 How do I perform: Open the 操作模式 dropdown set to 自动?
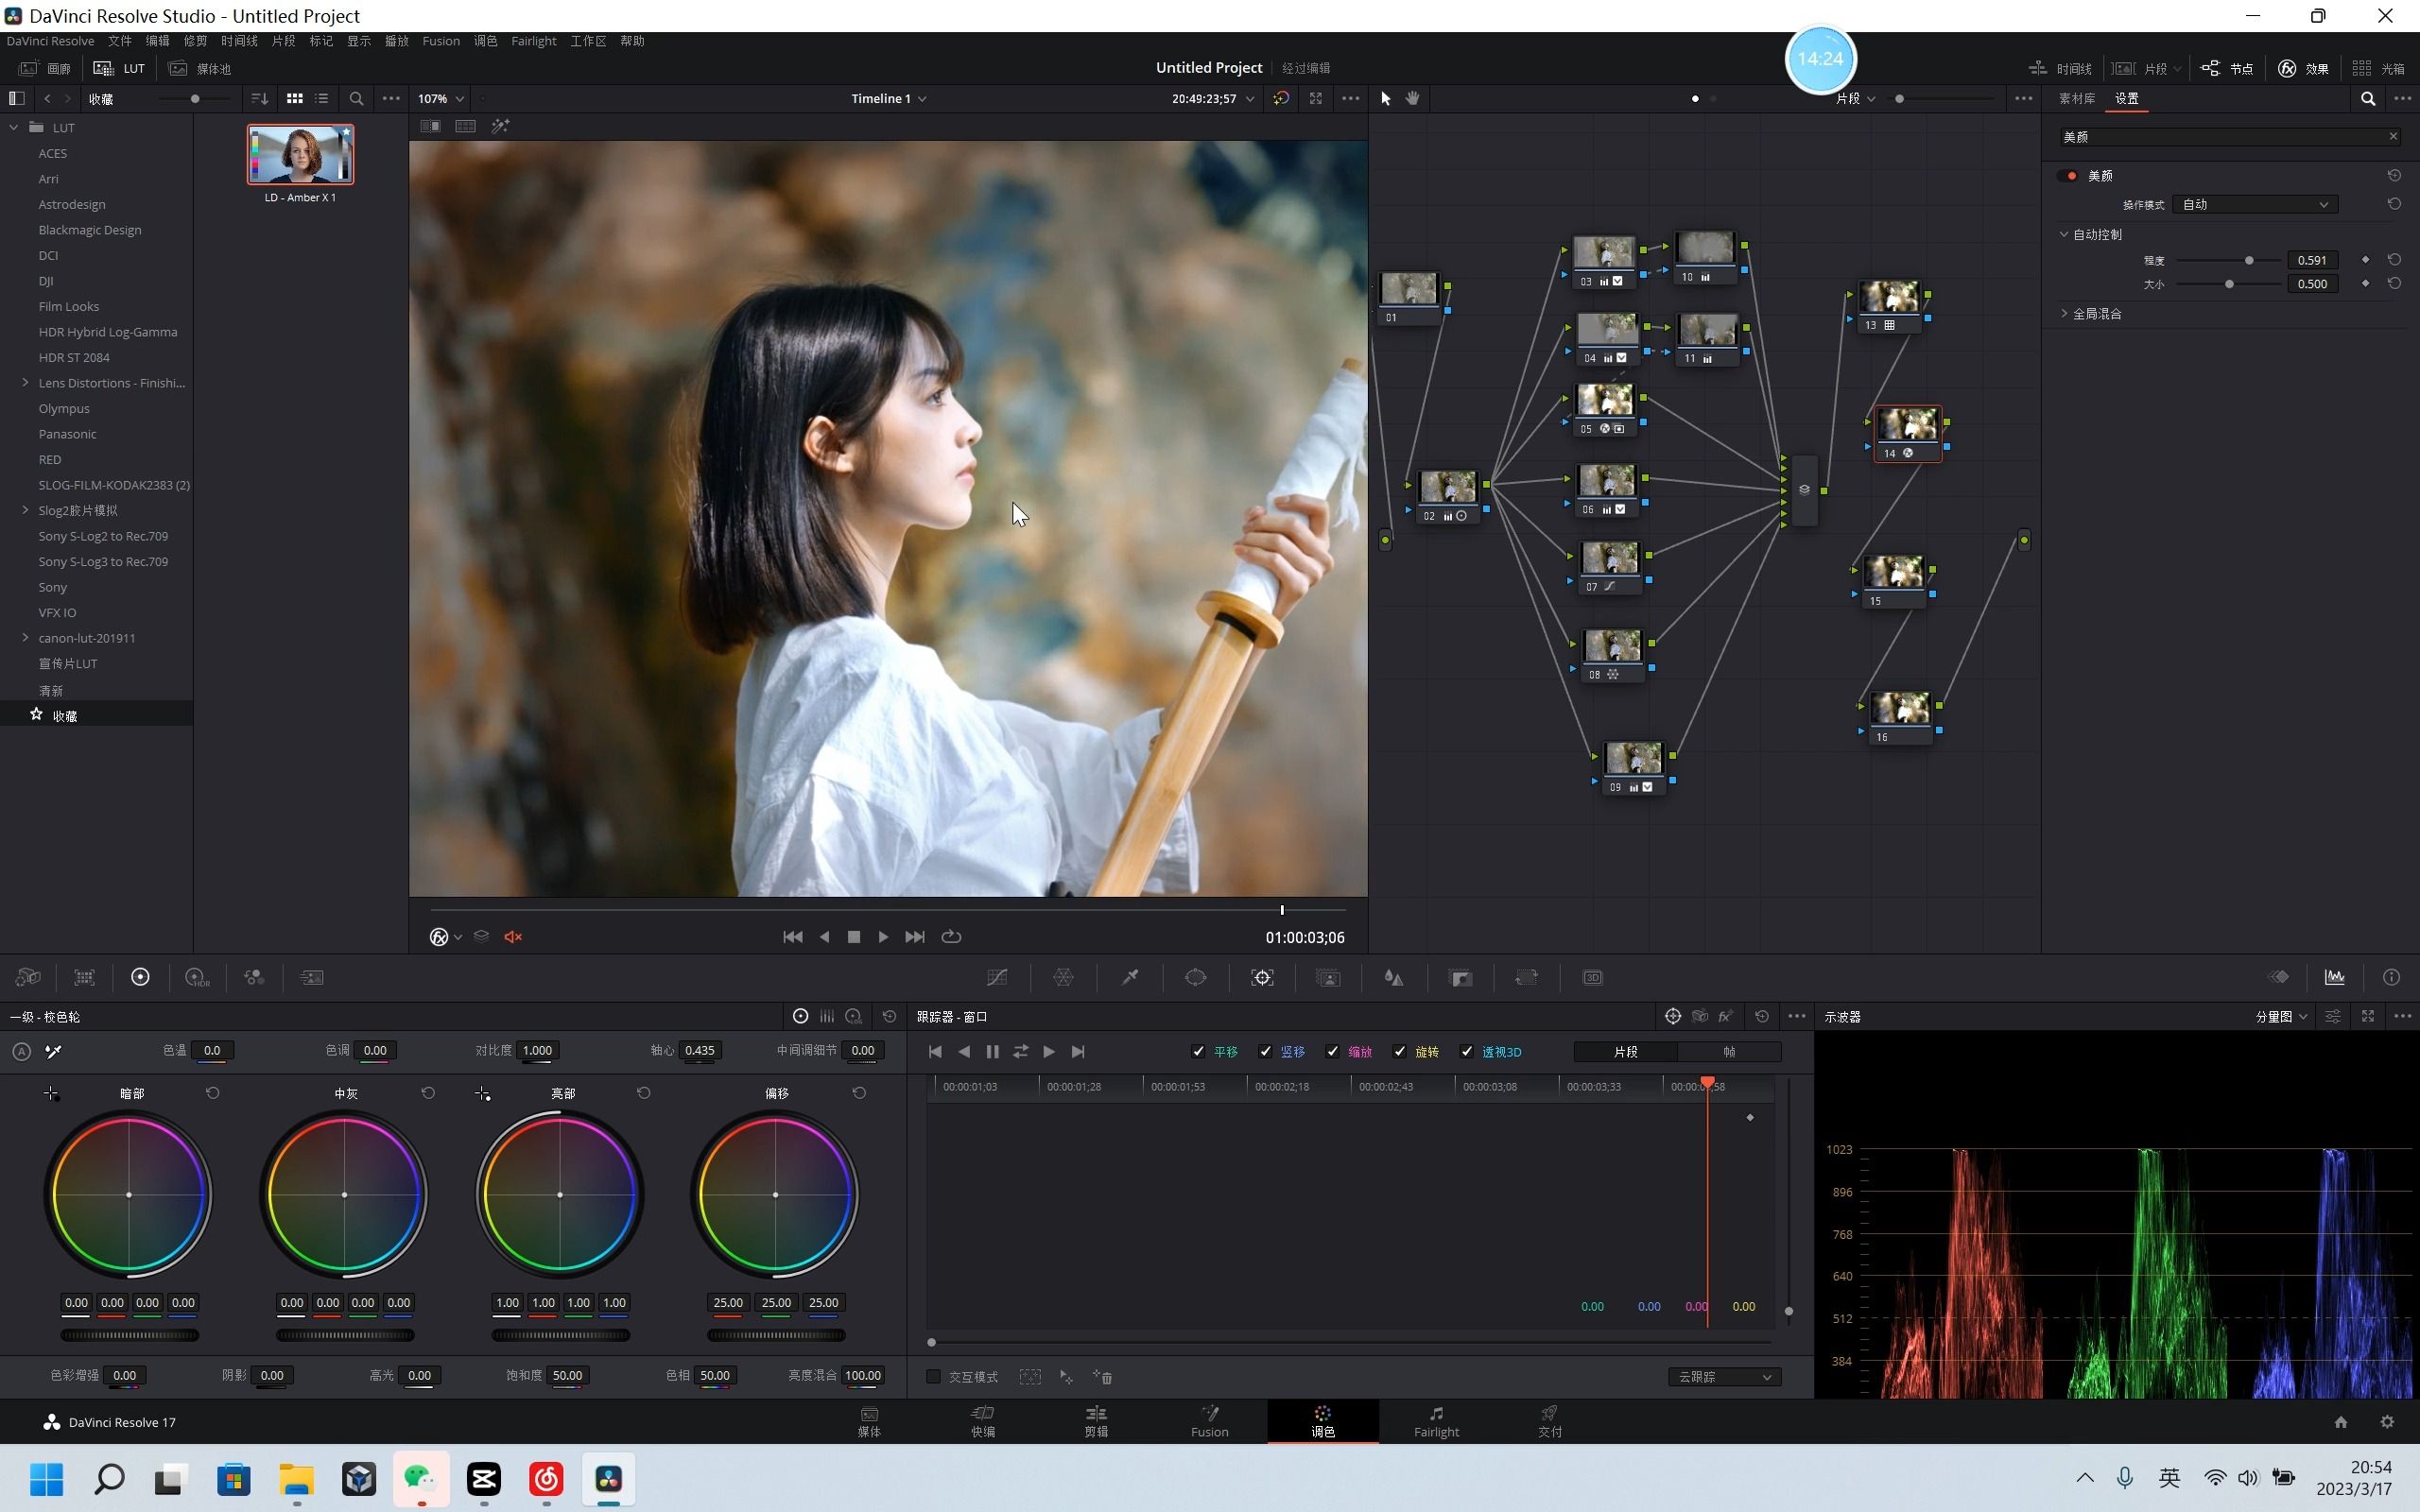coord(2254,204)
